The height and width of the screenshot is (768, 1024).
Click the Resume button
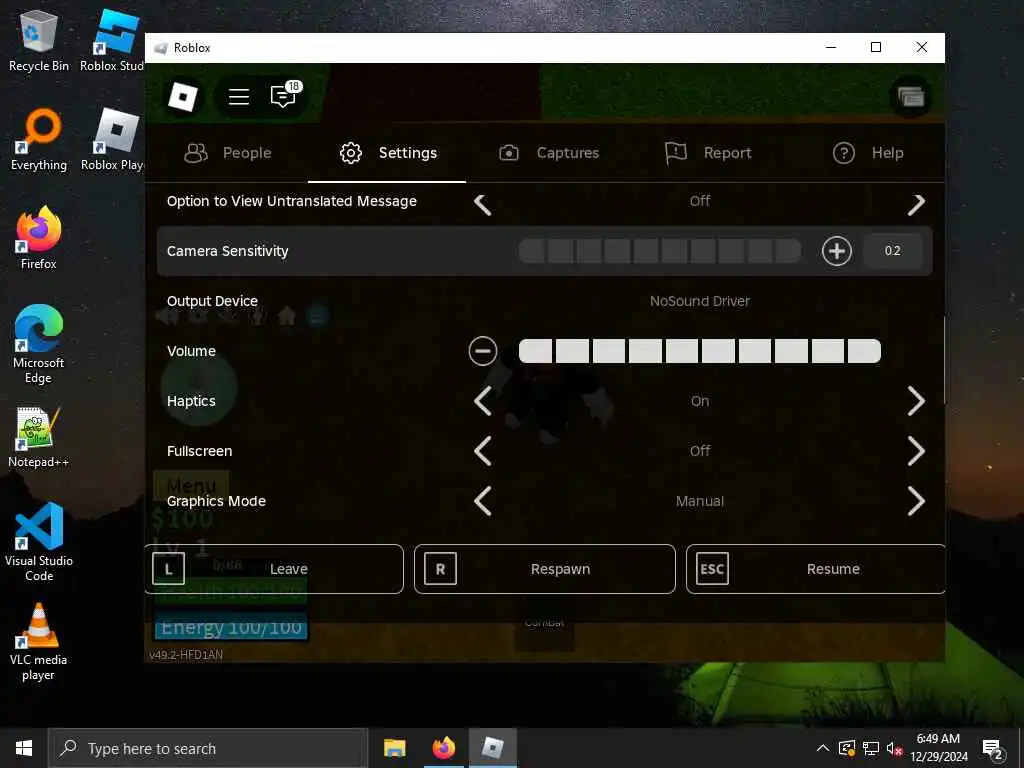pyautogui.click(x=815, y=569)
